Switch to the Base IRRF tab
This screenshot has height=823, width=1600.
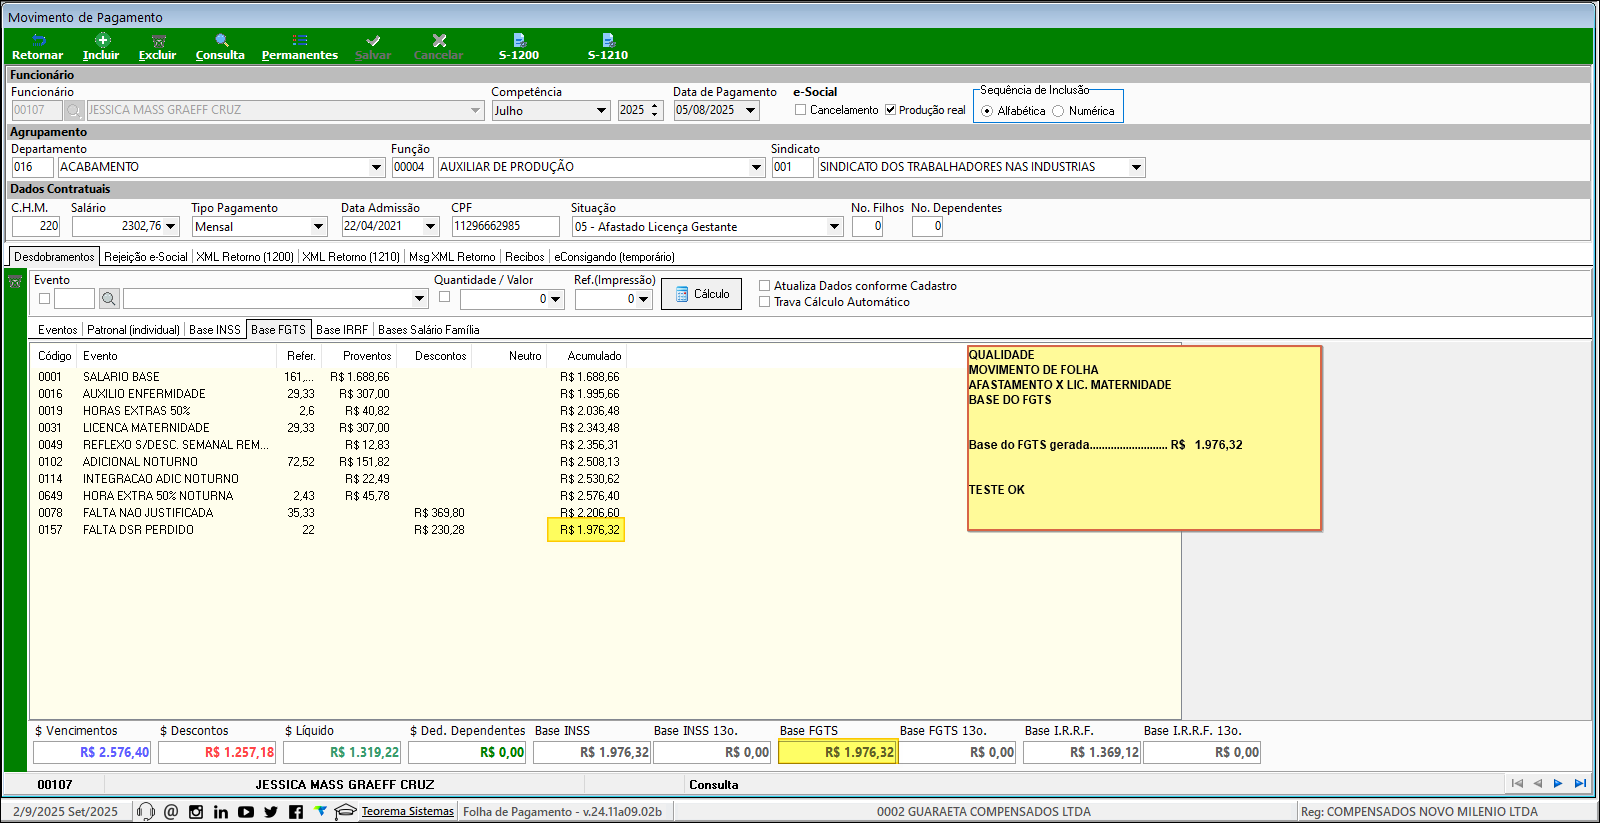click(x=342, y=330)
